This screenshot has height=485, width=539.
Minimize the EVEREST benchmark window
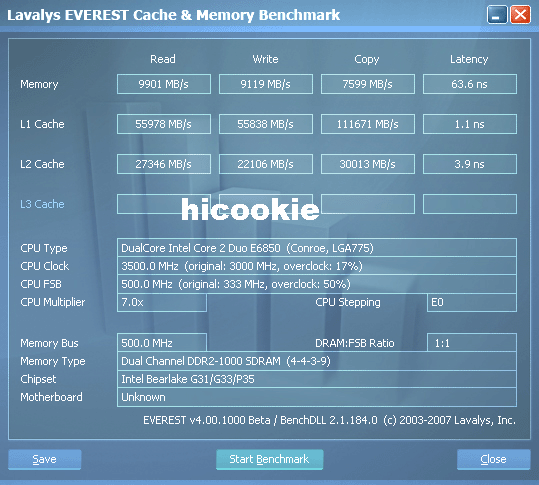click(x=497, y=15)
